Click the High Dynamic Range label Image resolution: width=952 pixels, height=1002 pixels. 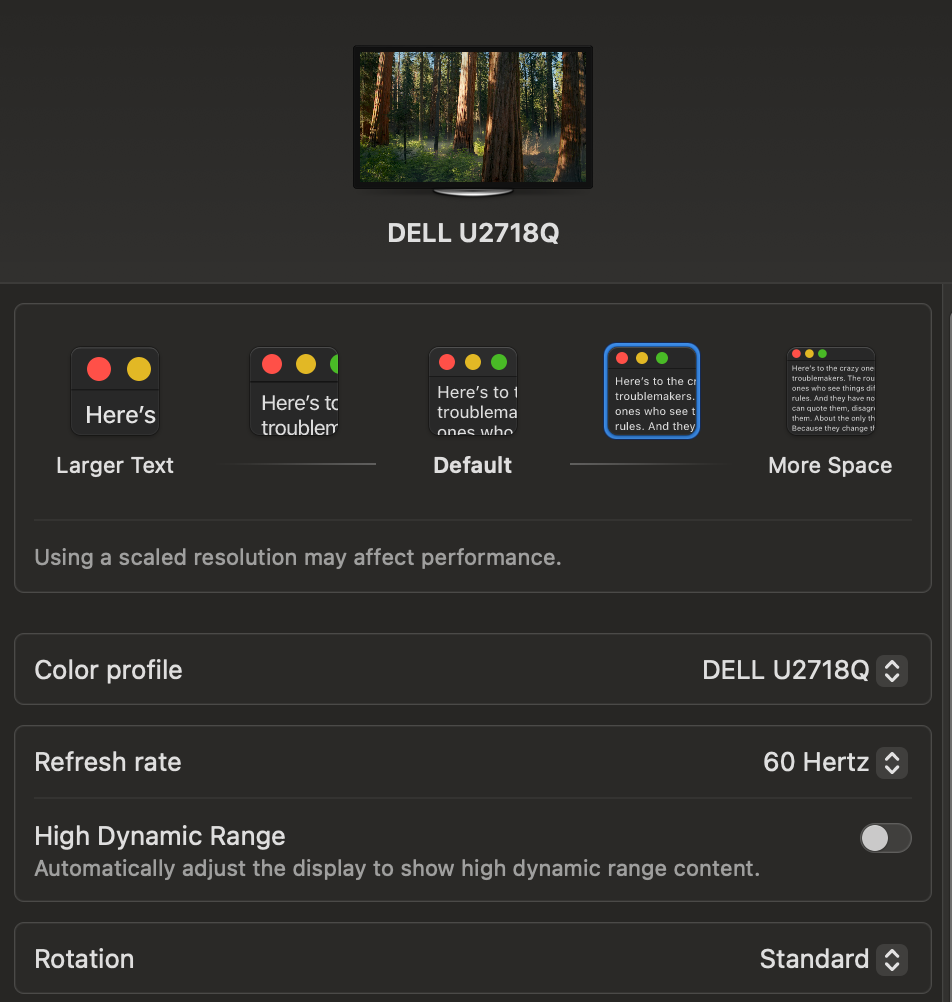coord(160,836)
